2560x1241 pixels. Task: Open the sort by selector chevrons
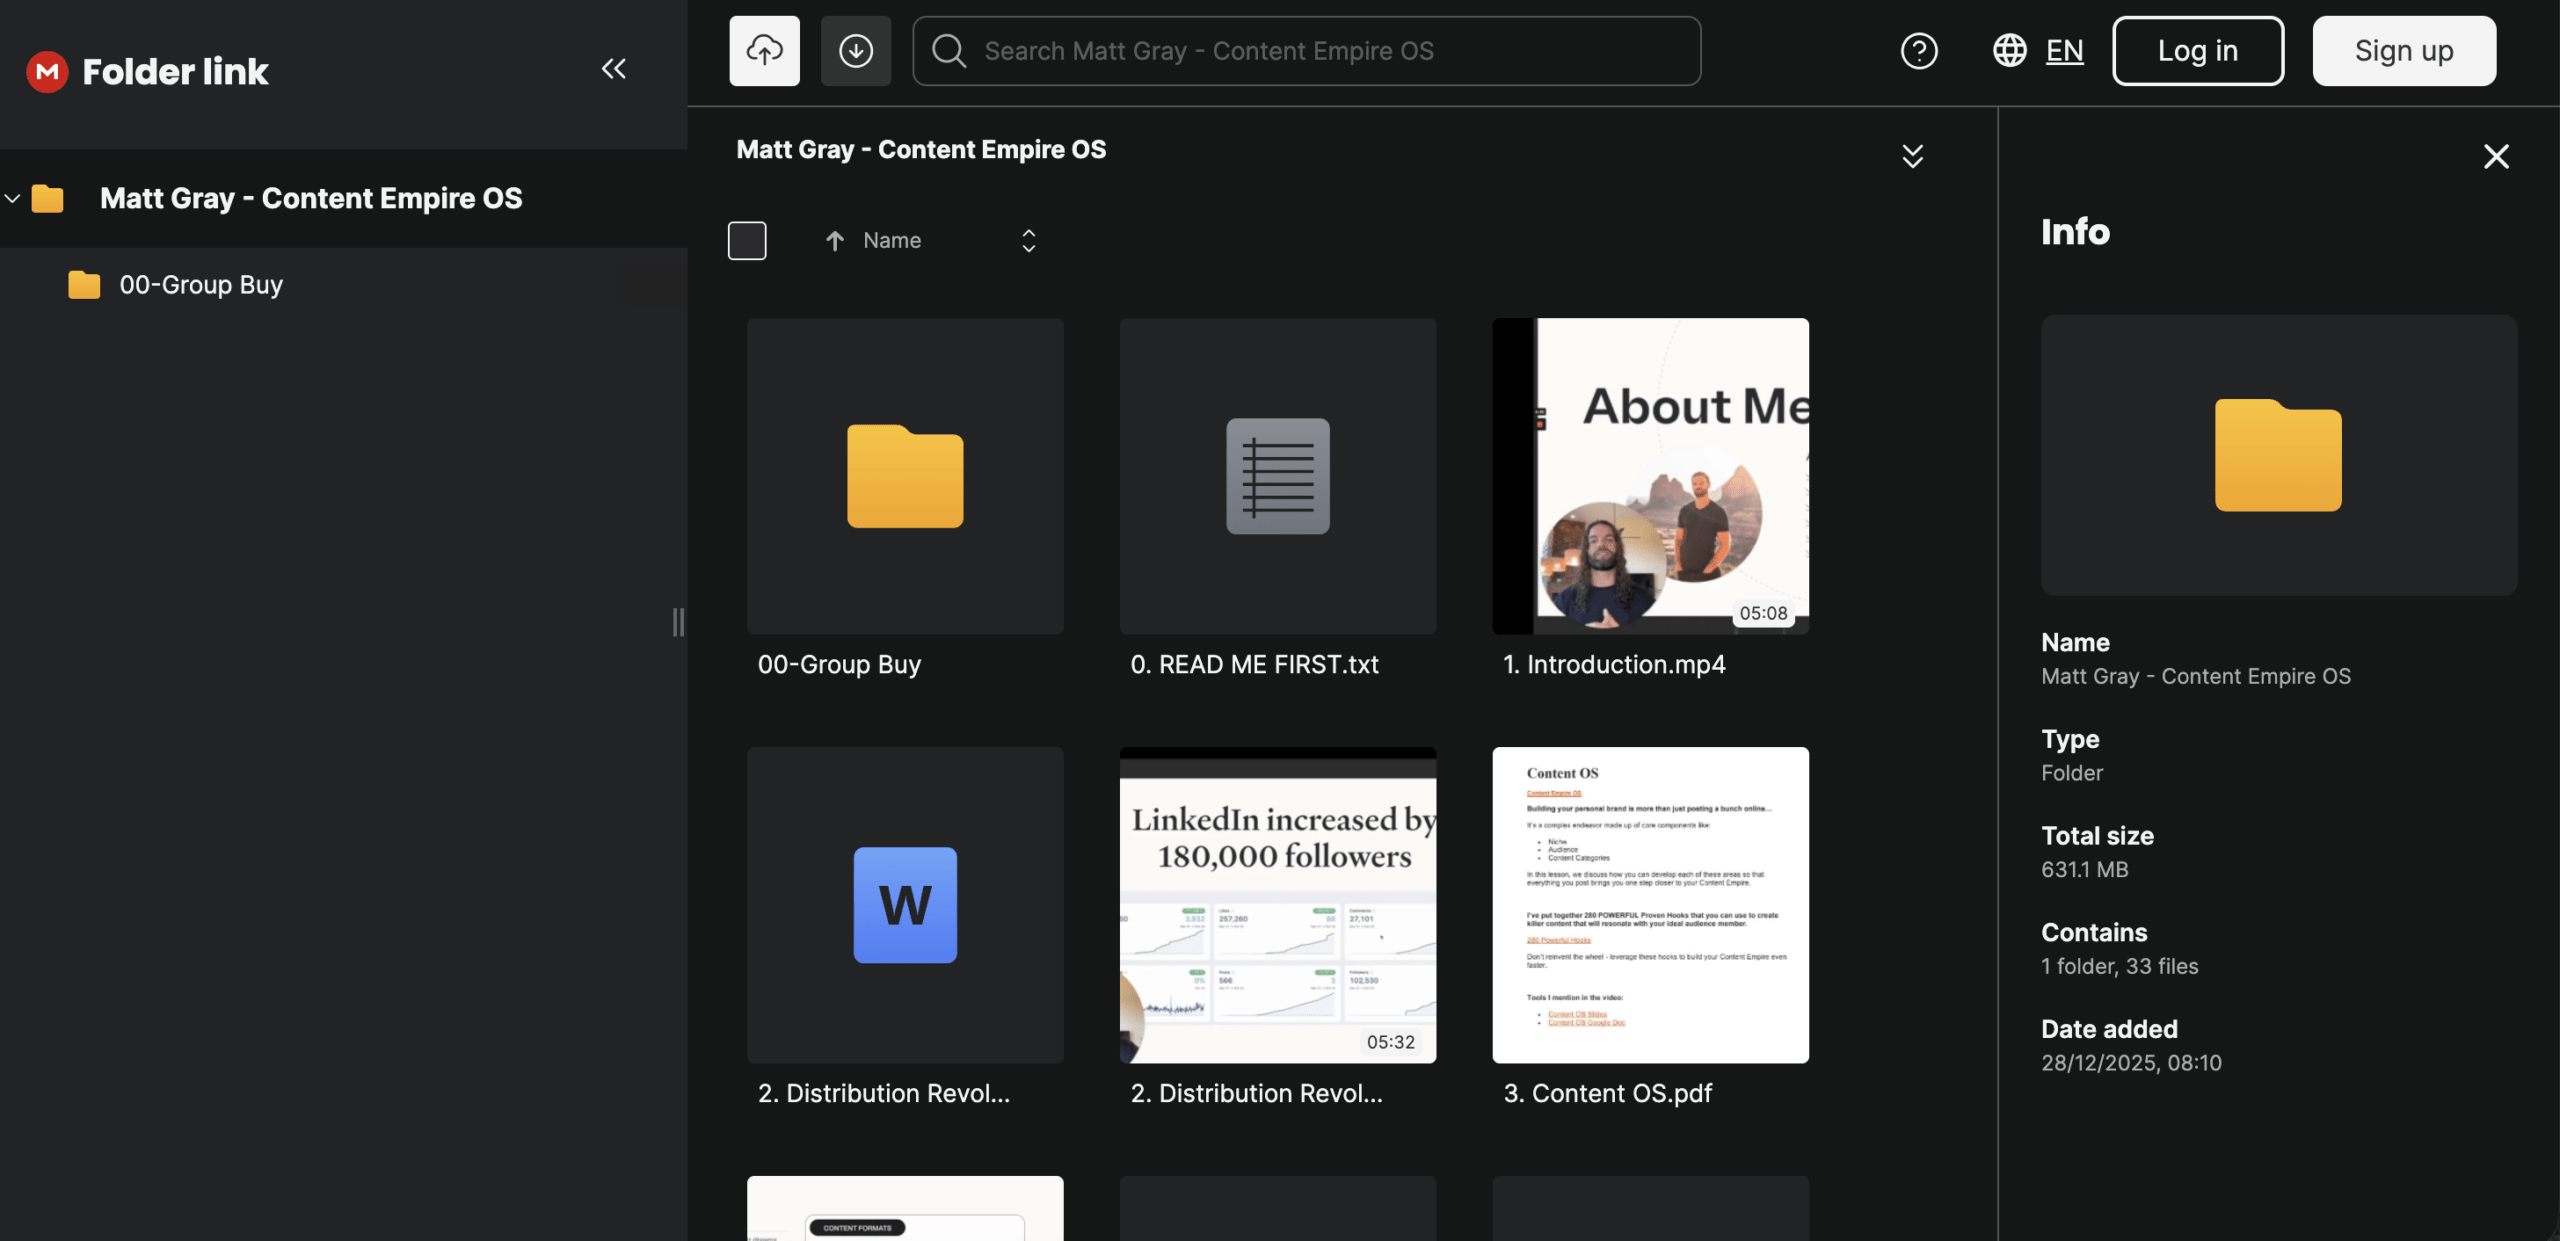tap(1028, 241)
